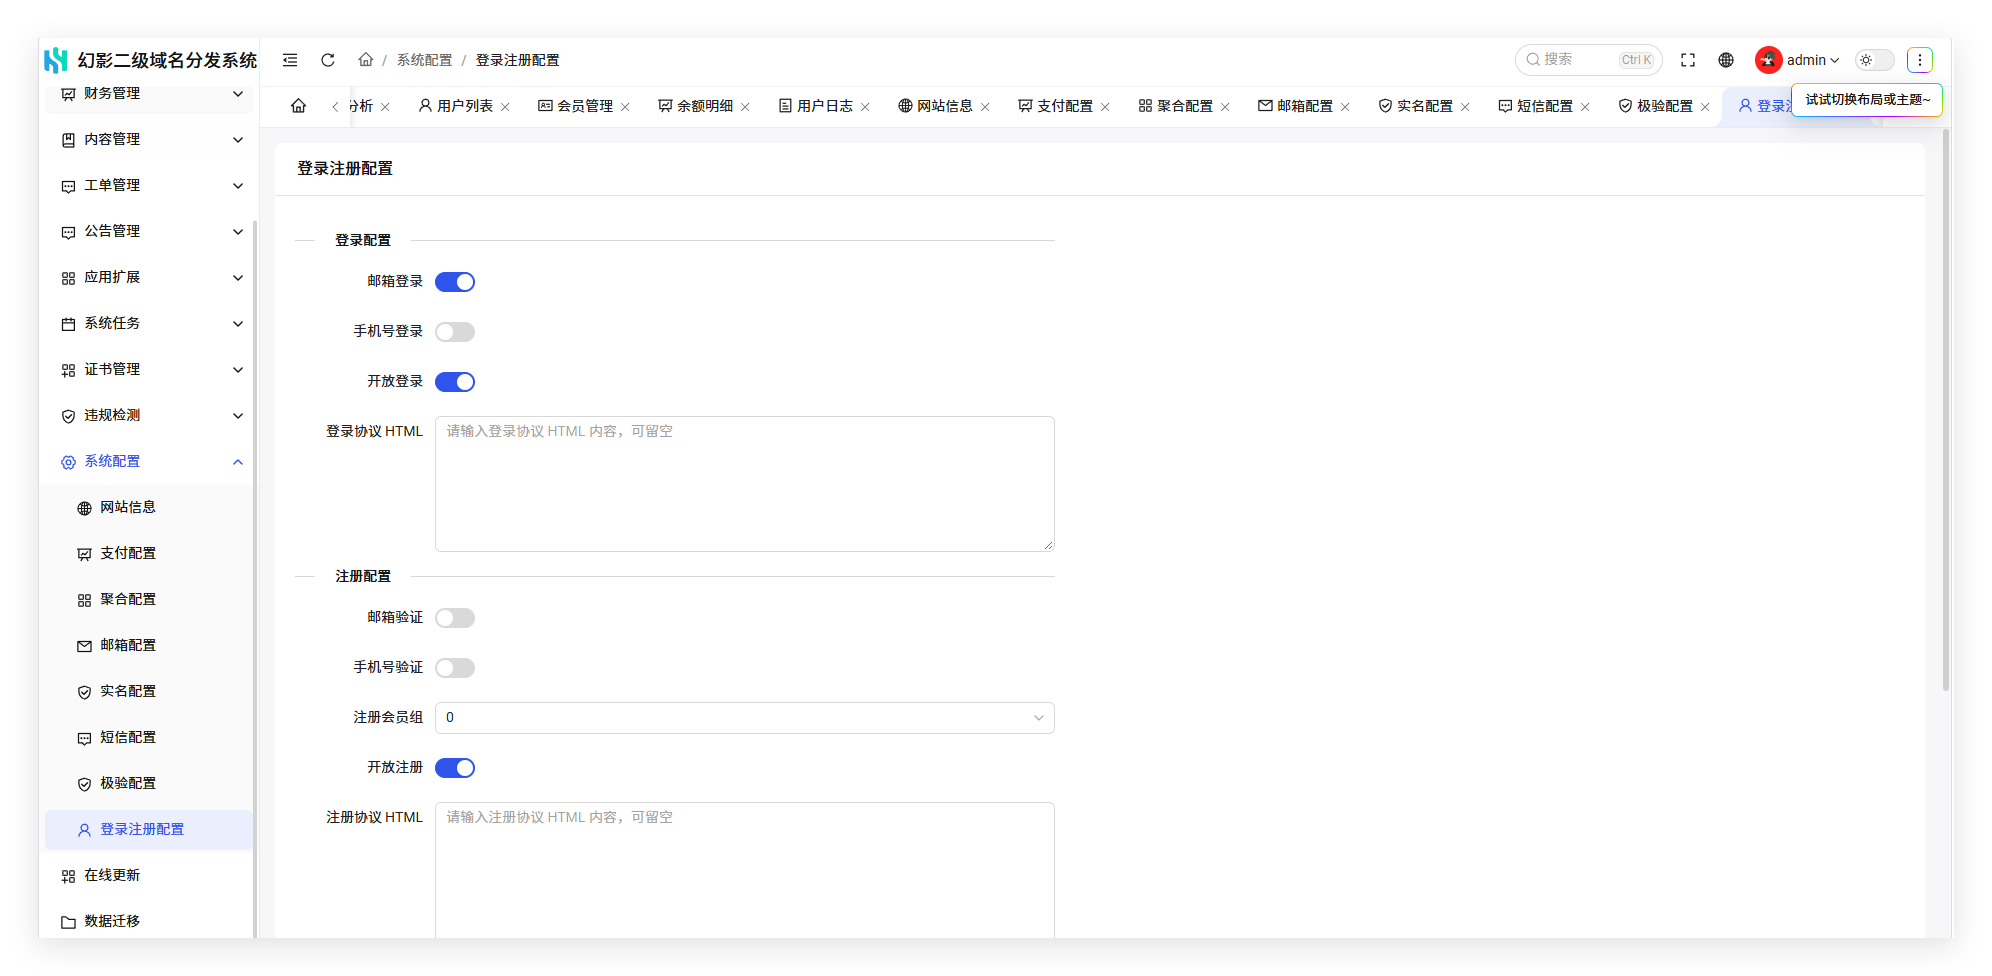
Task: Click the refresh page icon
Action: pyautogui.click(x=328, y=60)
